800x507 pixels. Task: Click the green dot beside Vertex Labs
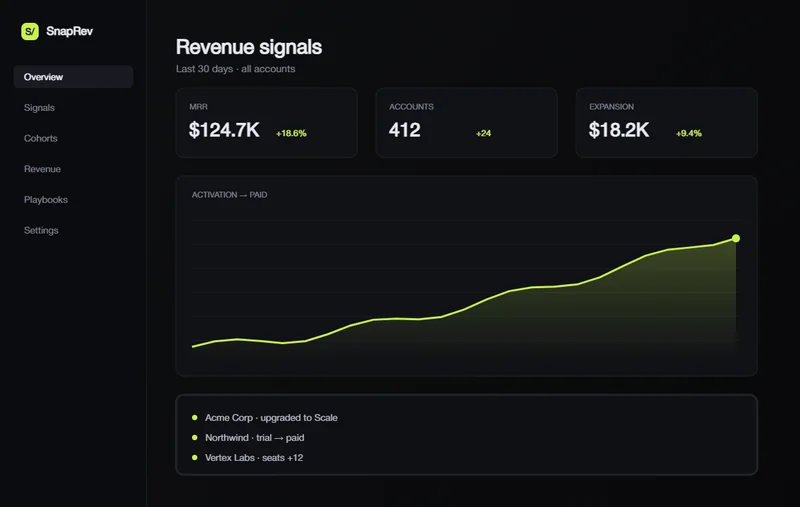(x=194, y=458)
